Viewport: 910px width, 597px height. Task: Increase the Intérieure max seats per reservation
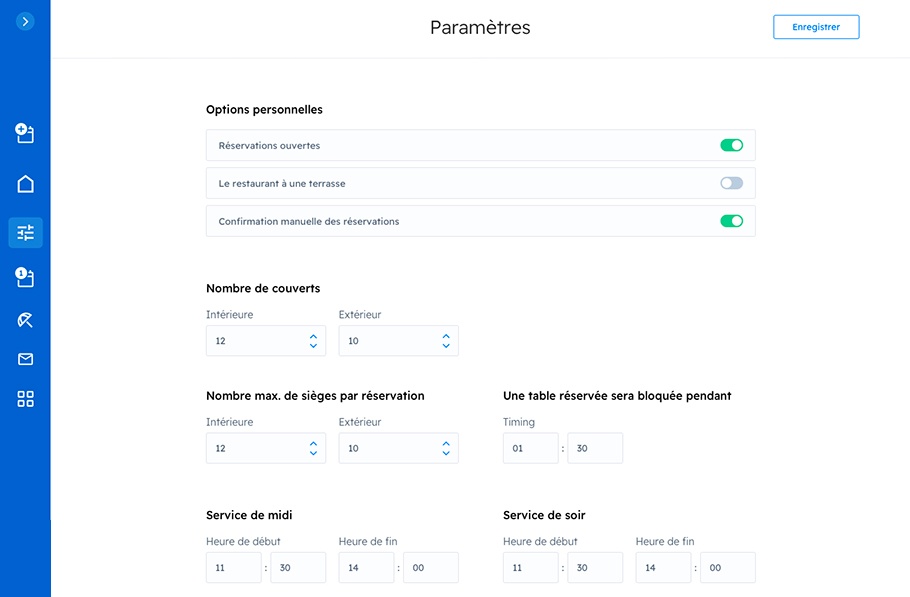[x=313, y=444]
